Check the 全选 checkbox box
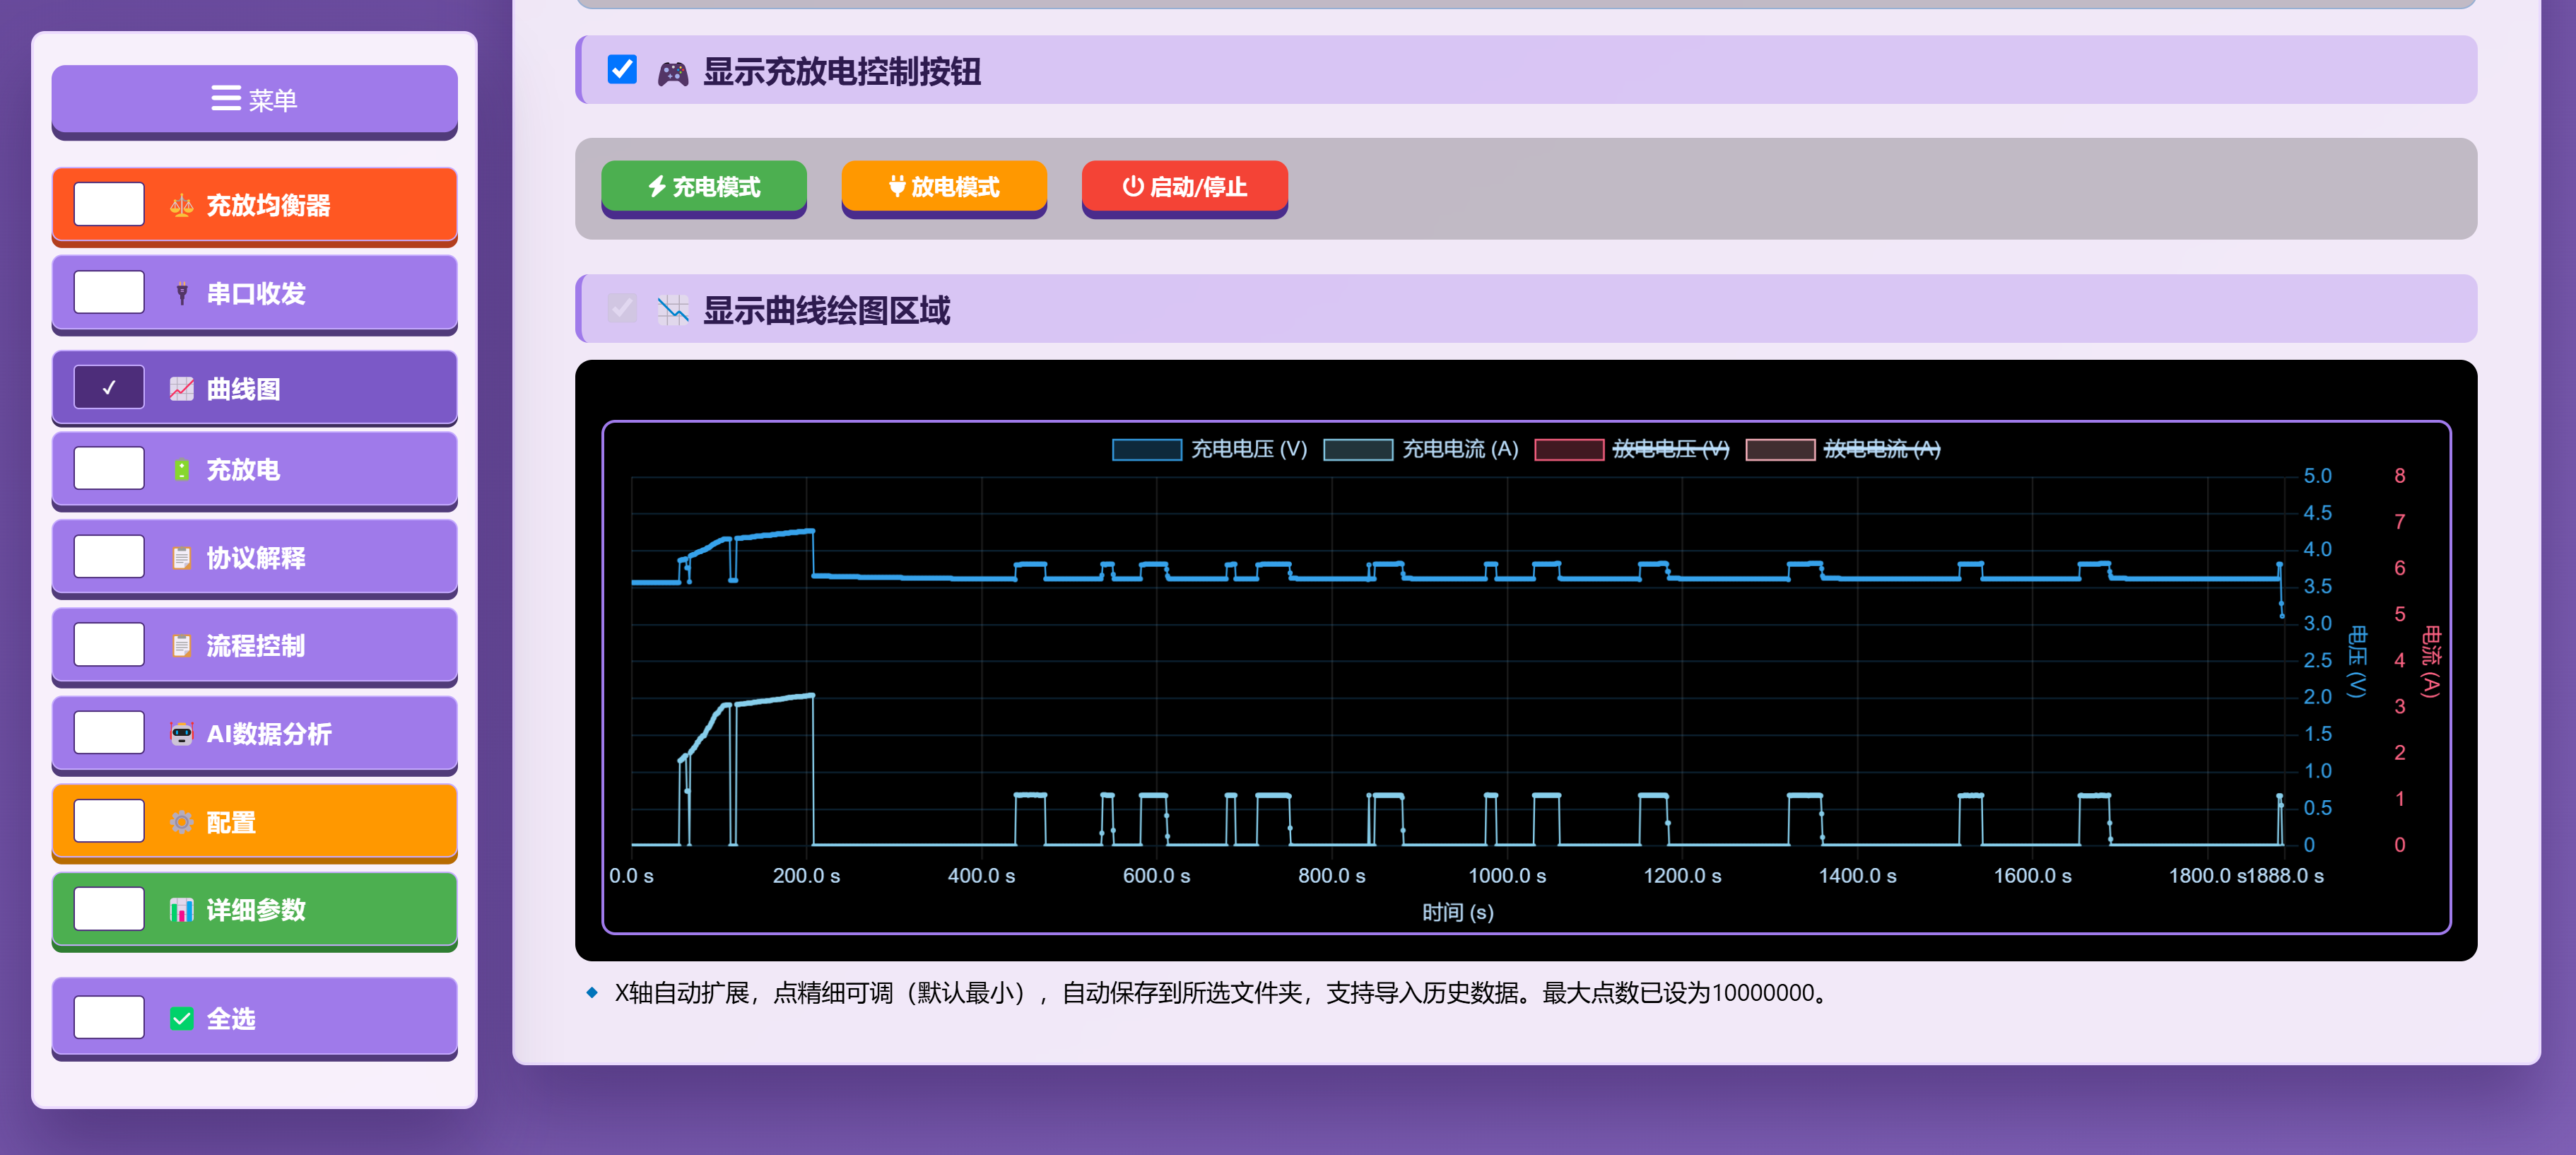Screen dimensions: 2576x1155 point(109,1017)
